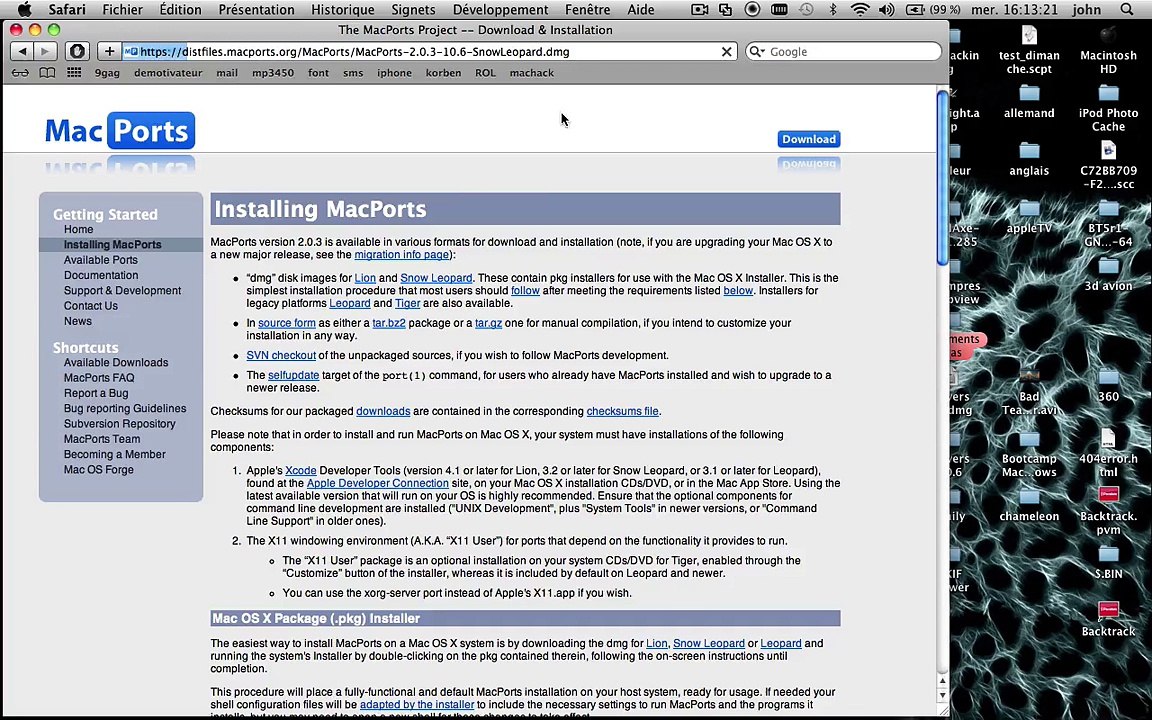Screen dimensions: 1152x720
Task: Click scrollbar down arrow
Action: 943,695
